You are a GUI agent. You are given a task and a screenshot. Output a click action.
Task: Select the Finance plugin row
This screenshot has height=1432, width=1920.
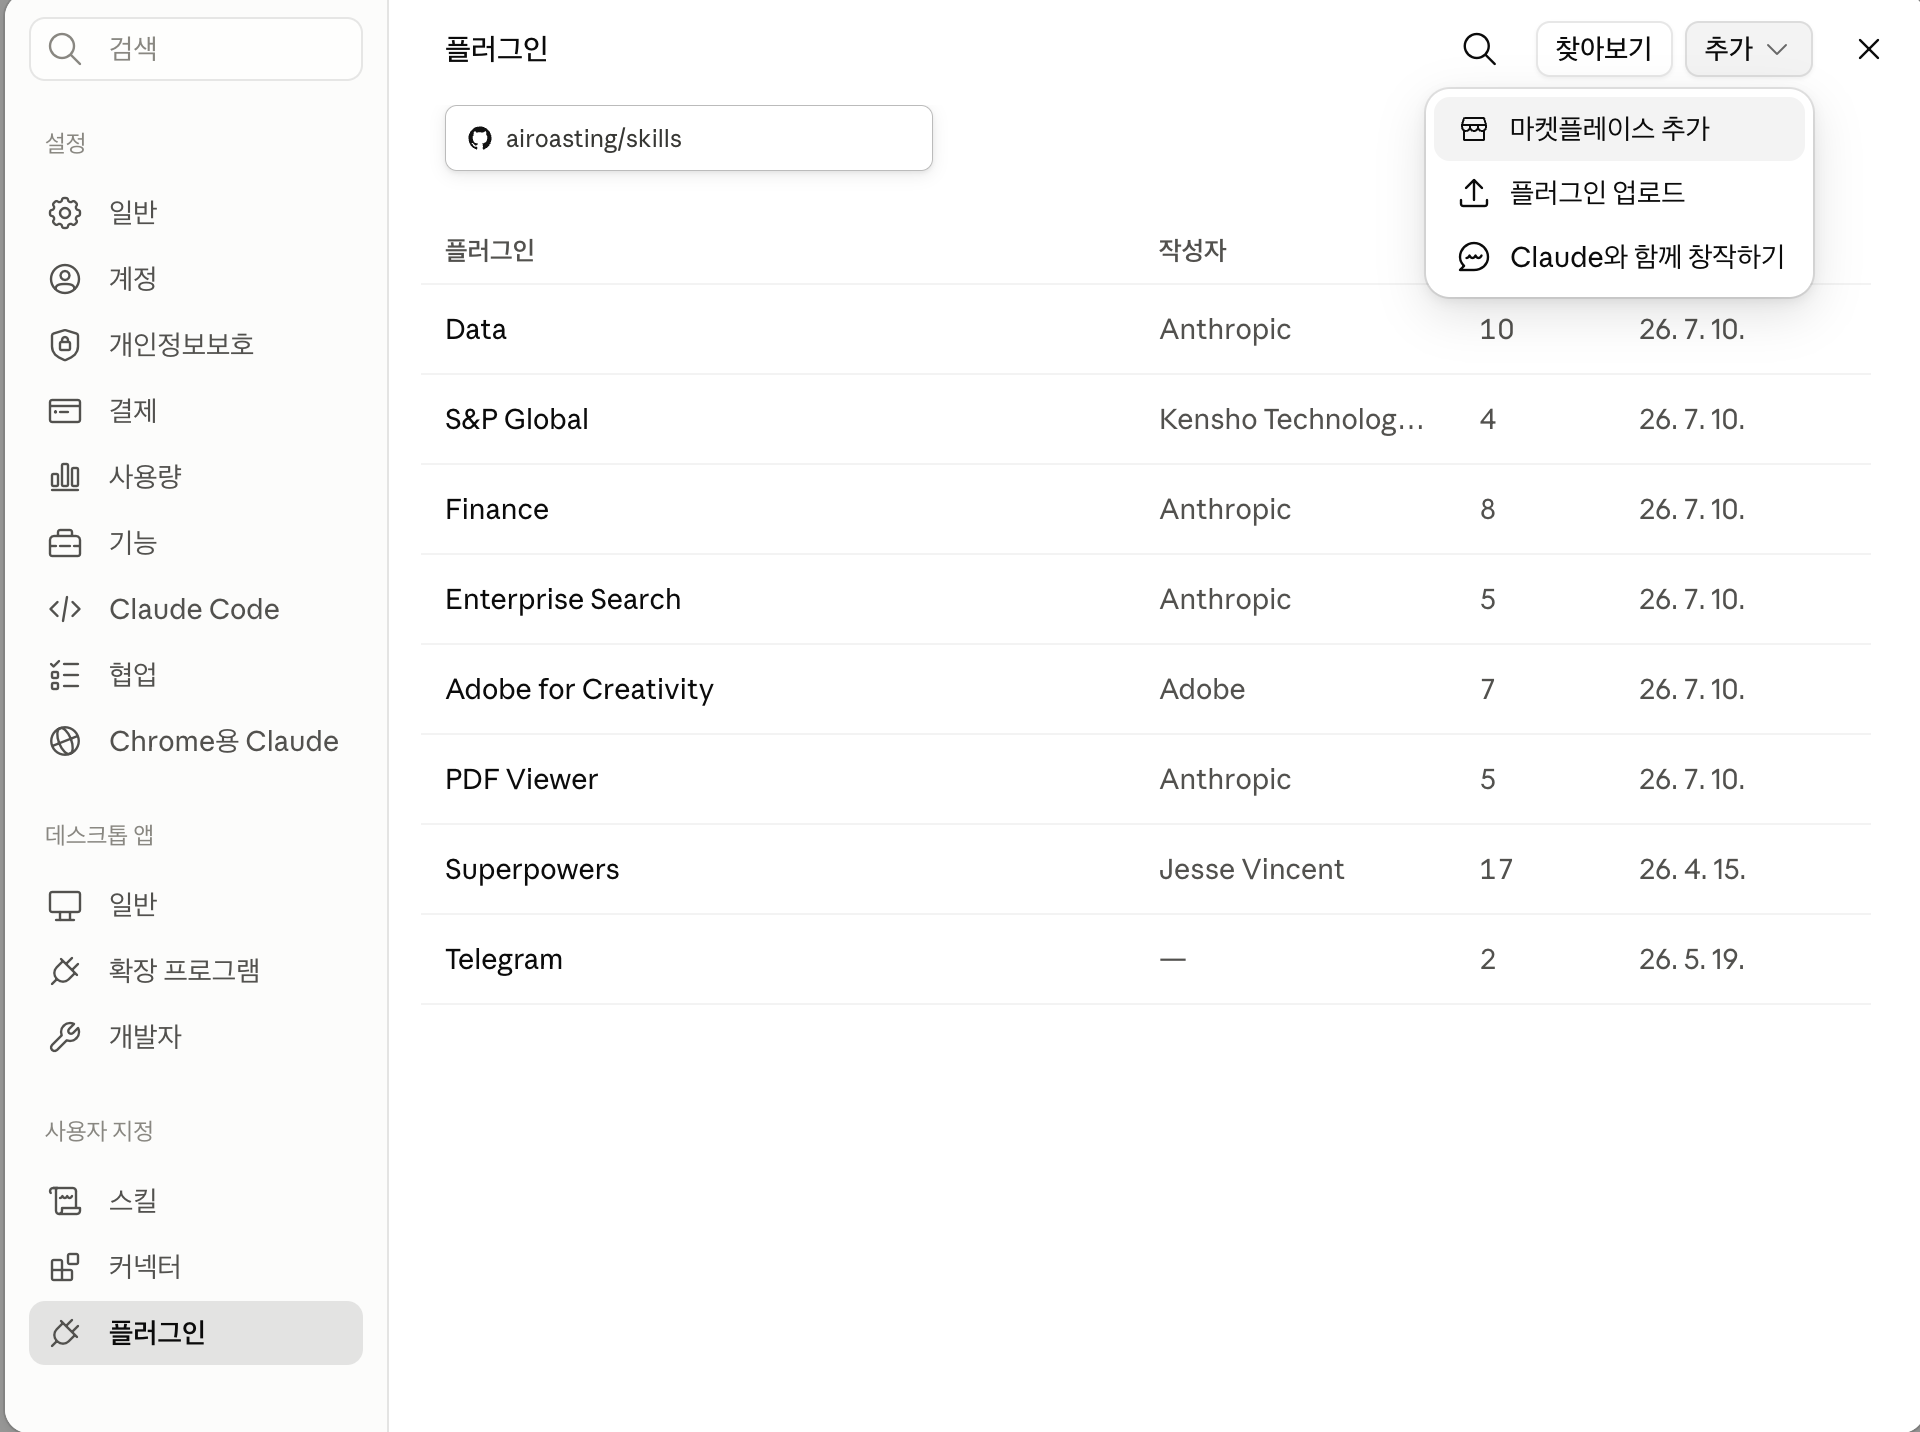[x=1146, y=509]
